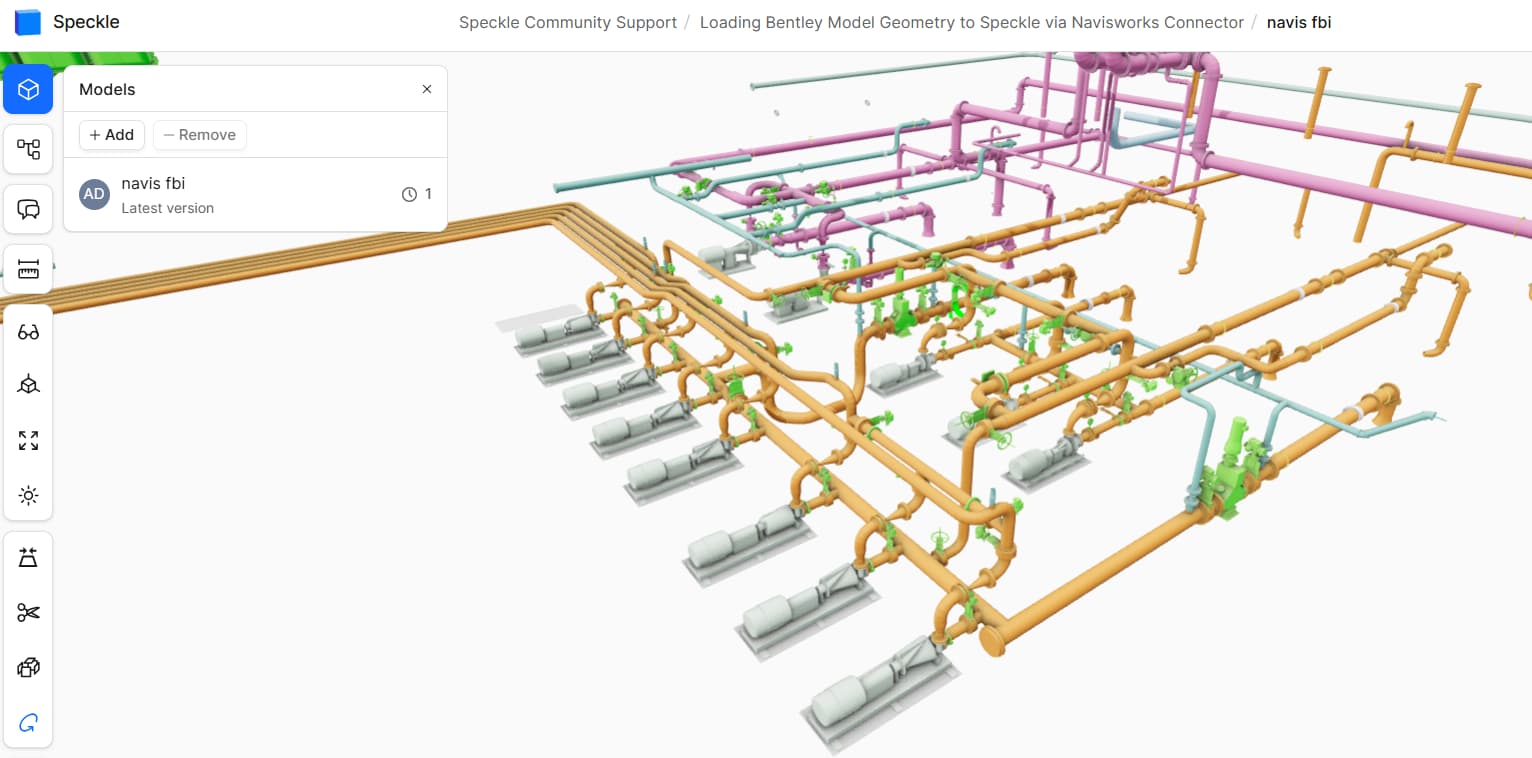
Task: Open the Views glasses icon
Action: 28,332
